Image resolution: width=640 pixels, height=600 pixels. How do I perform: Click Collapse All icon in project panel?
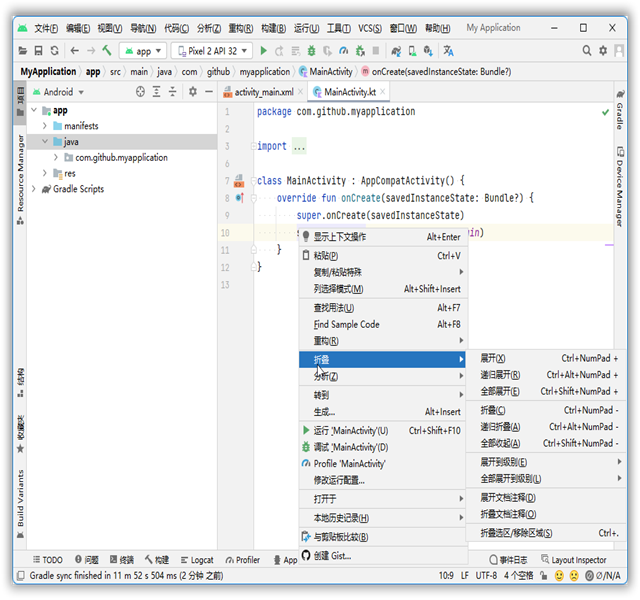coord(173,92)
